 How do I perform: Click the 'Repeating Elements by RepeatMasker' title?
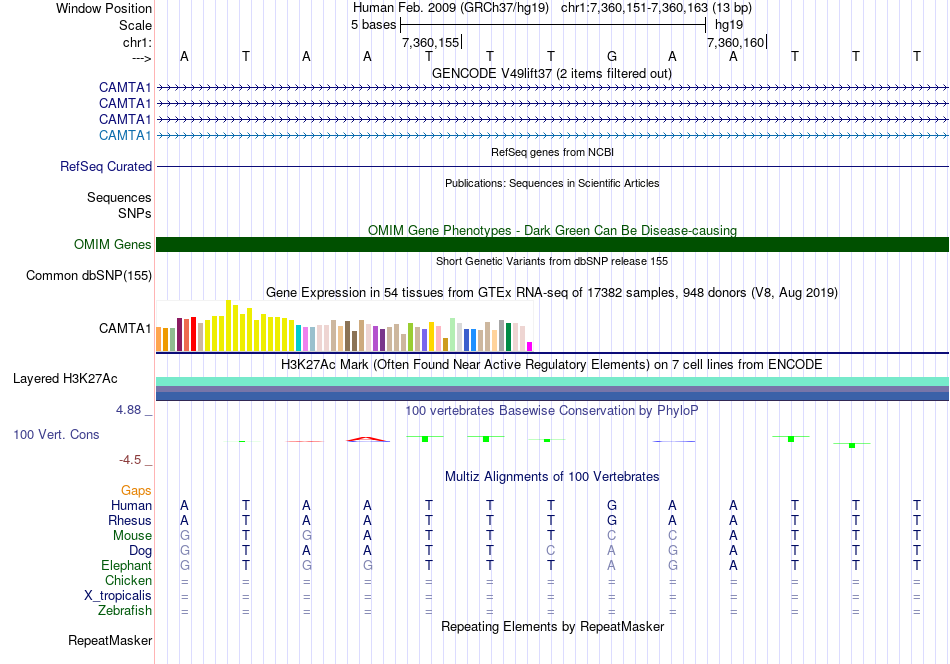(552, 626)
